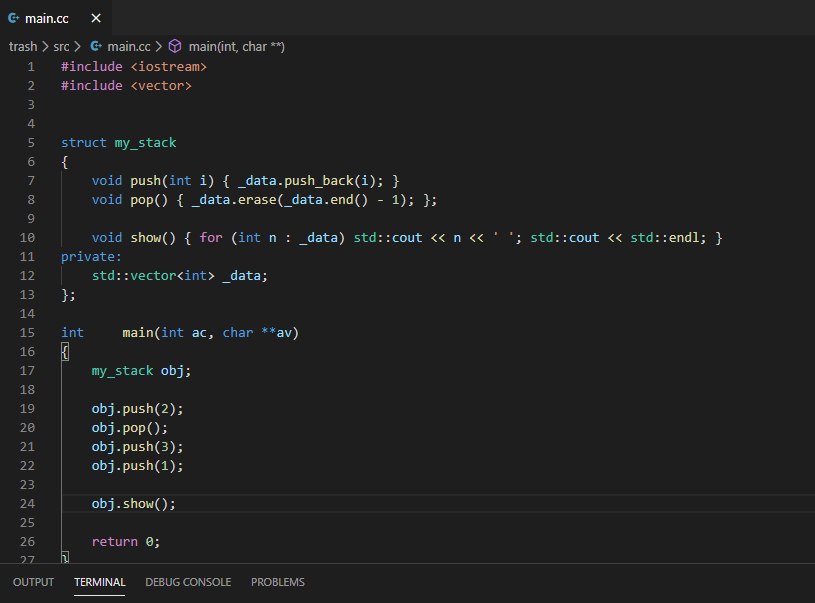Click on "obj.pop();" line
Screen dimensions: 815x603
[x=129, y=428]
